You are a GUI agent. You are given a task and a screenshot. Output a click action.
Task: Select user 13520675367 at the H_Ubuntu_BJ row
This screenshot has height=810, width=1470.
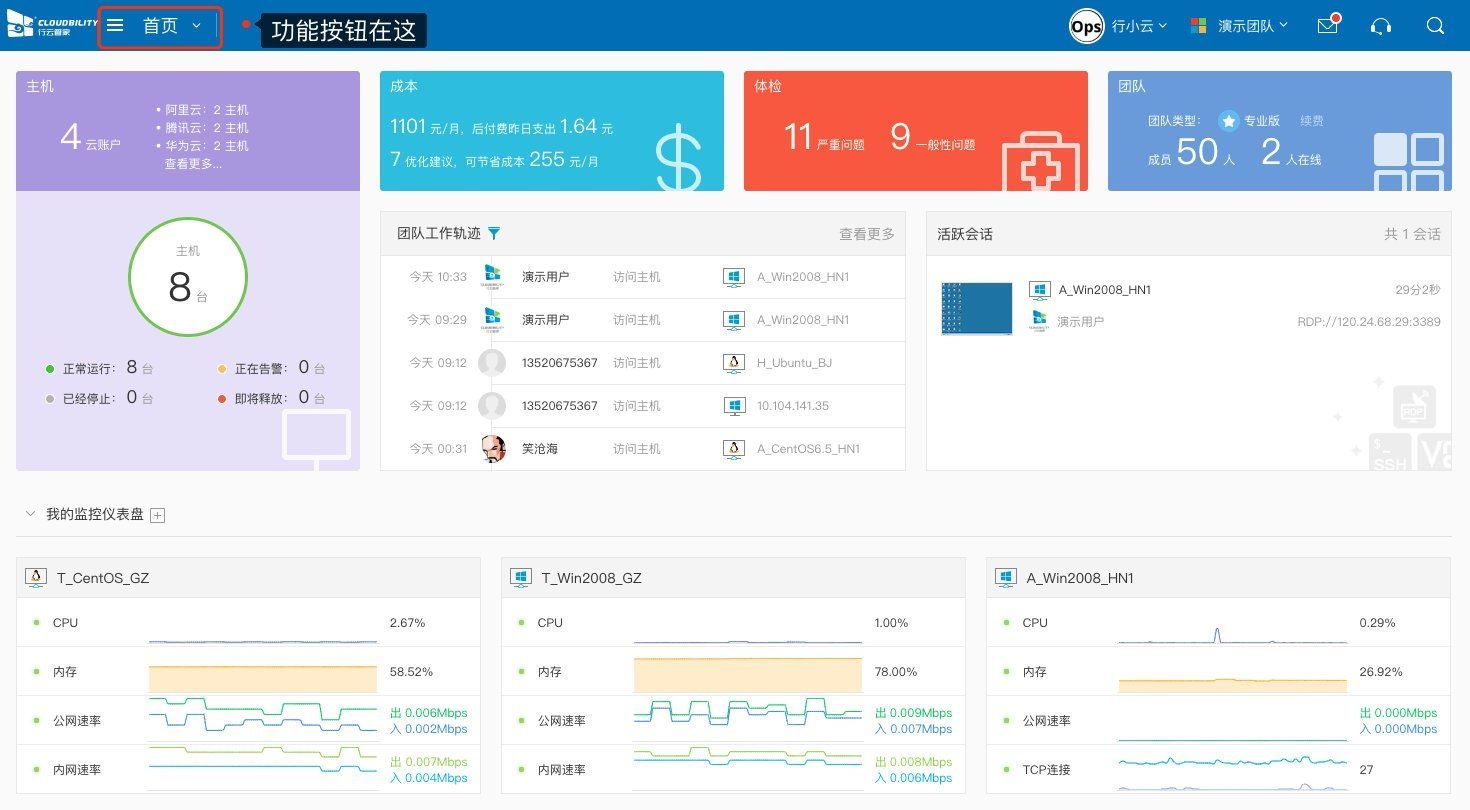560,363
